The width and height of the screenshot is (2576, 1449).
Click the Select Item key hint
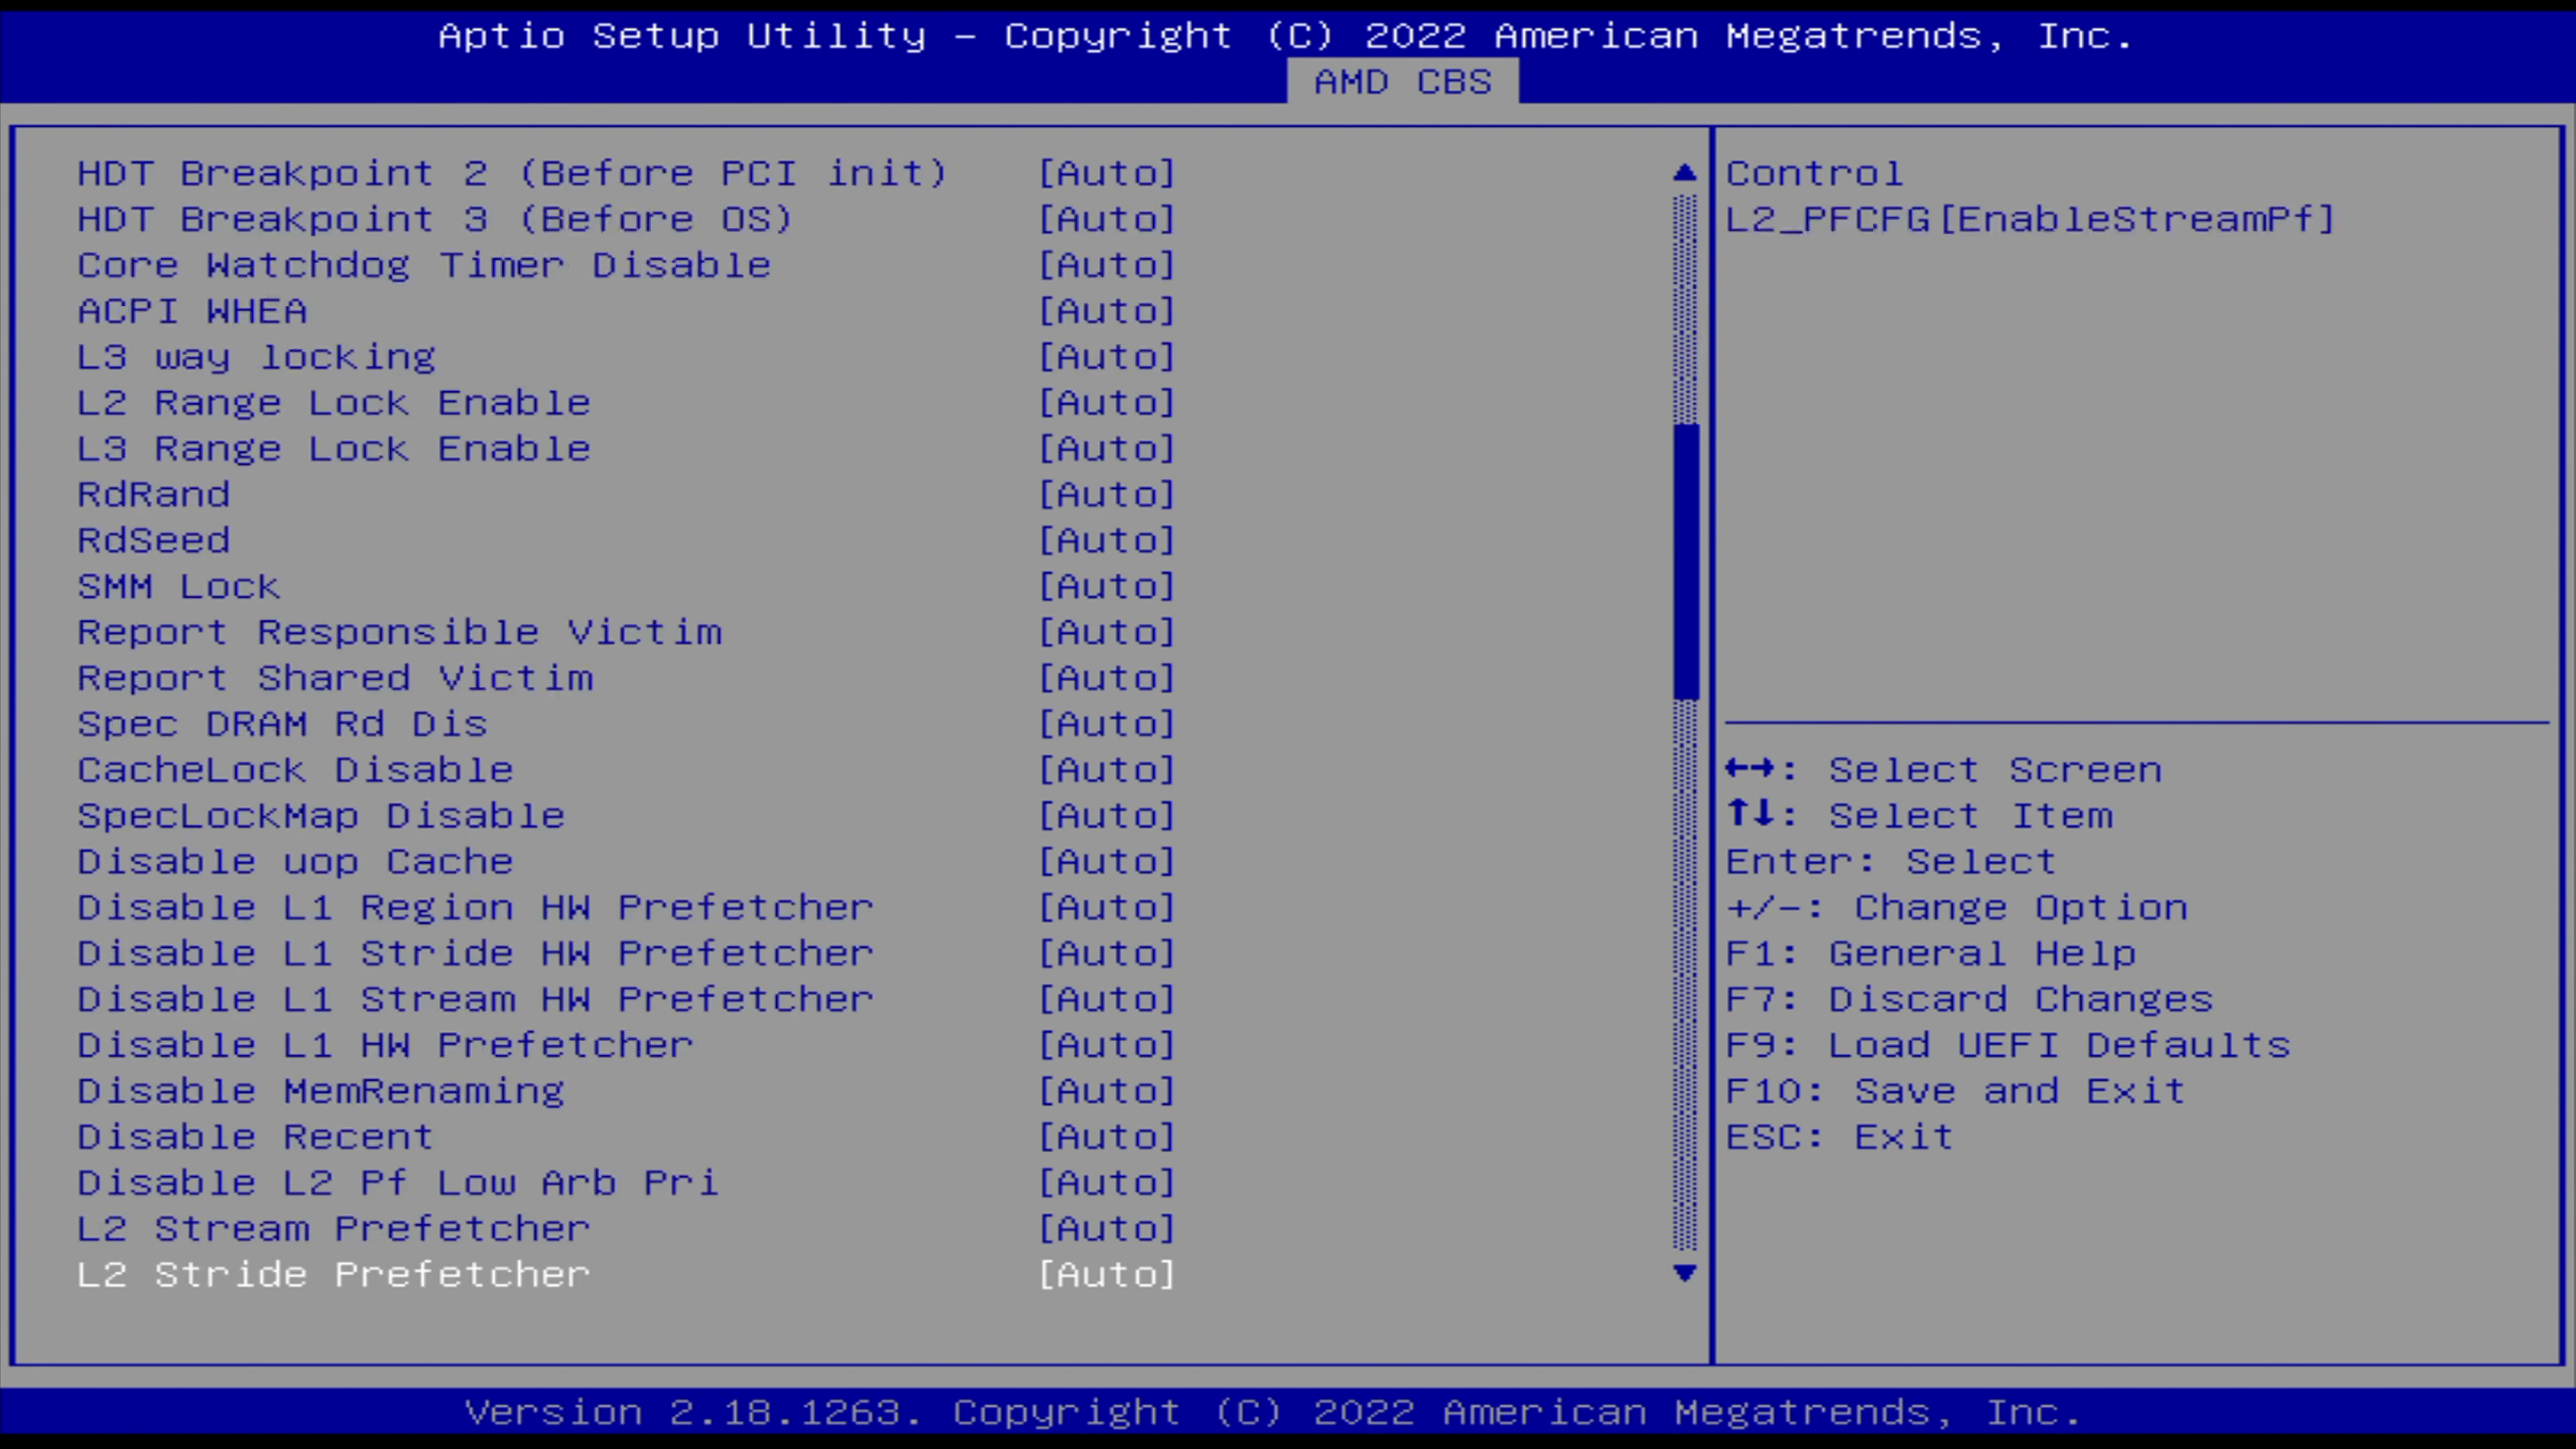(x=1920, y=816)
